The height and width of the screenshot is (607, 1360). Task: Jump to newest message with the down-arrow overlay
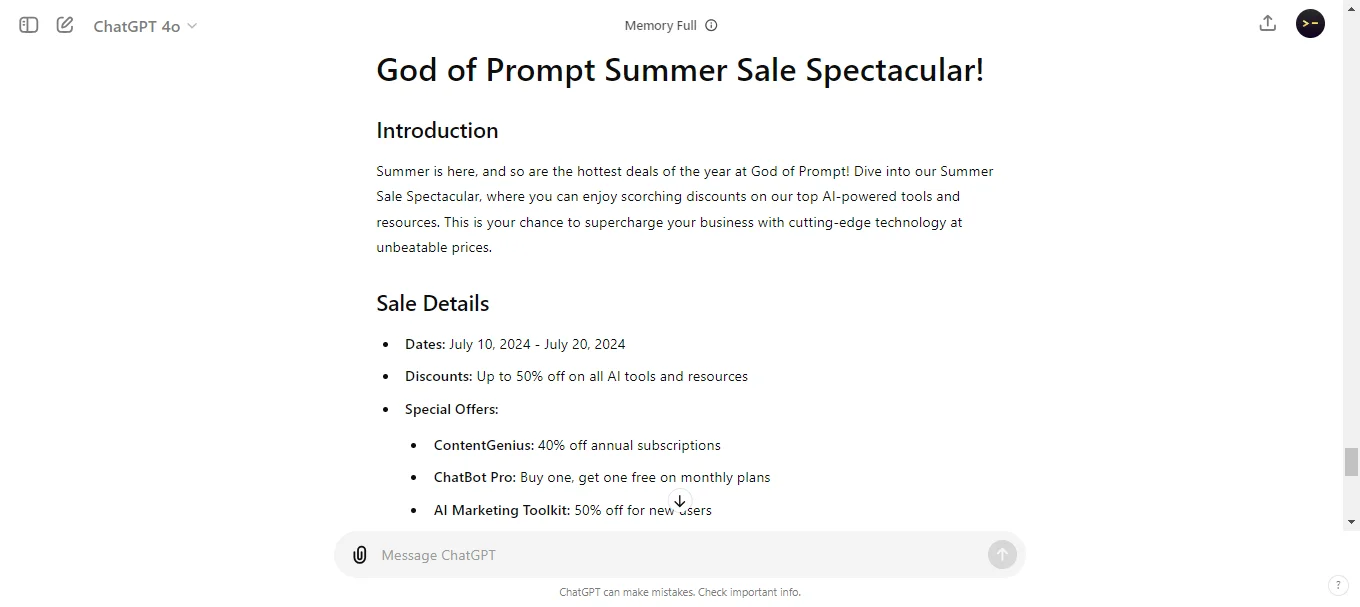point(680,501)
